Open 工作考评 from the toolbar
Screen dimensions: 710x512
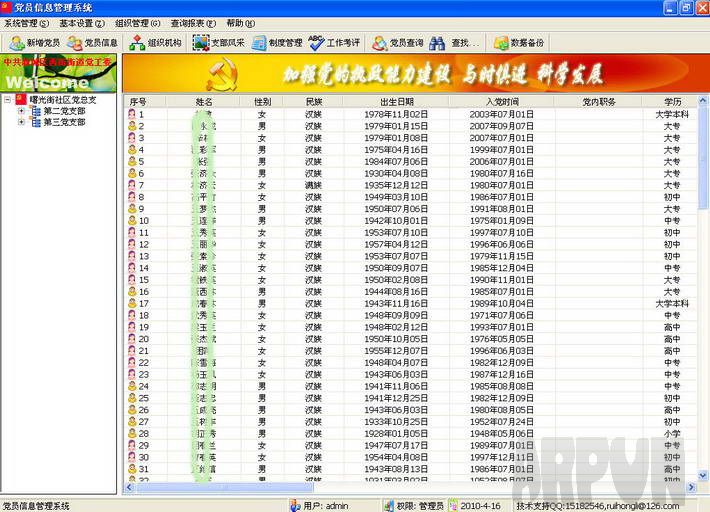point(335,43)
